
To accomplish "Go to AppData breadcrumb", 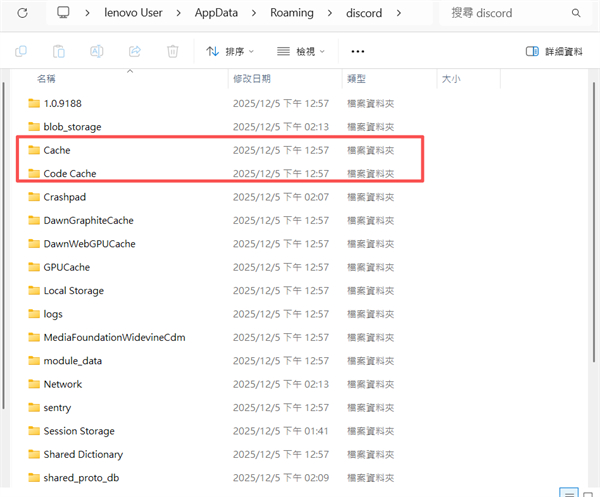I will (x=216, y=13).
